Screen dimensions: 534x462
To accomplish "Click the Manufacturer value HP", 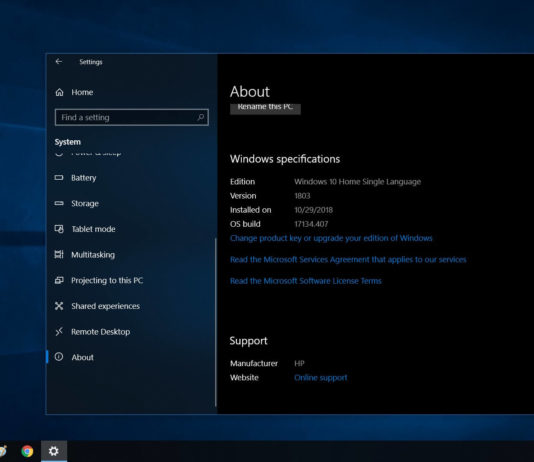I will point(299,363).
